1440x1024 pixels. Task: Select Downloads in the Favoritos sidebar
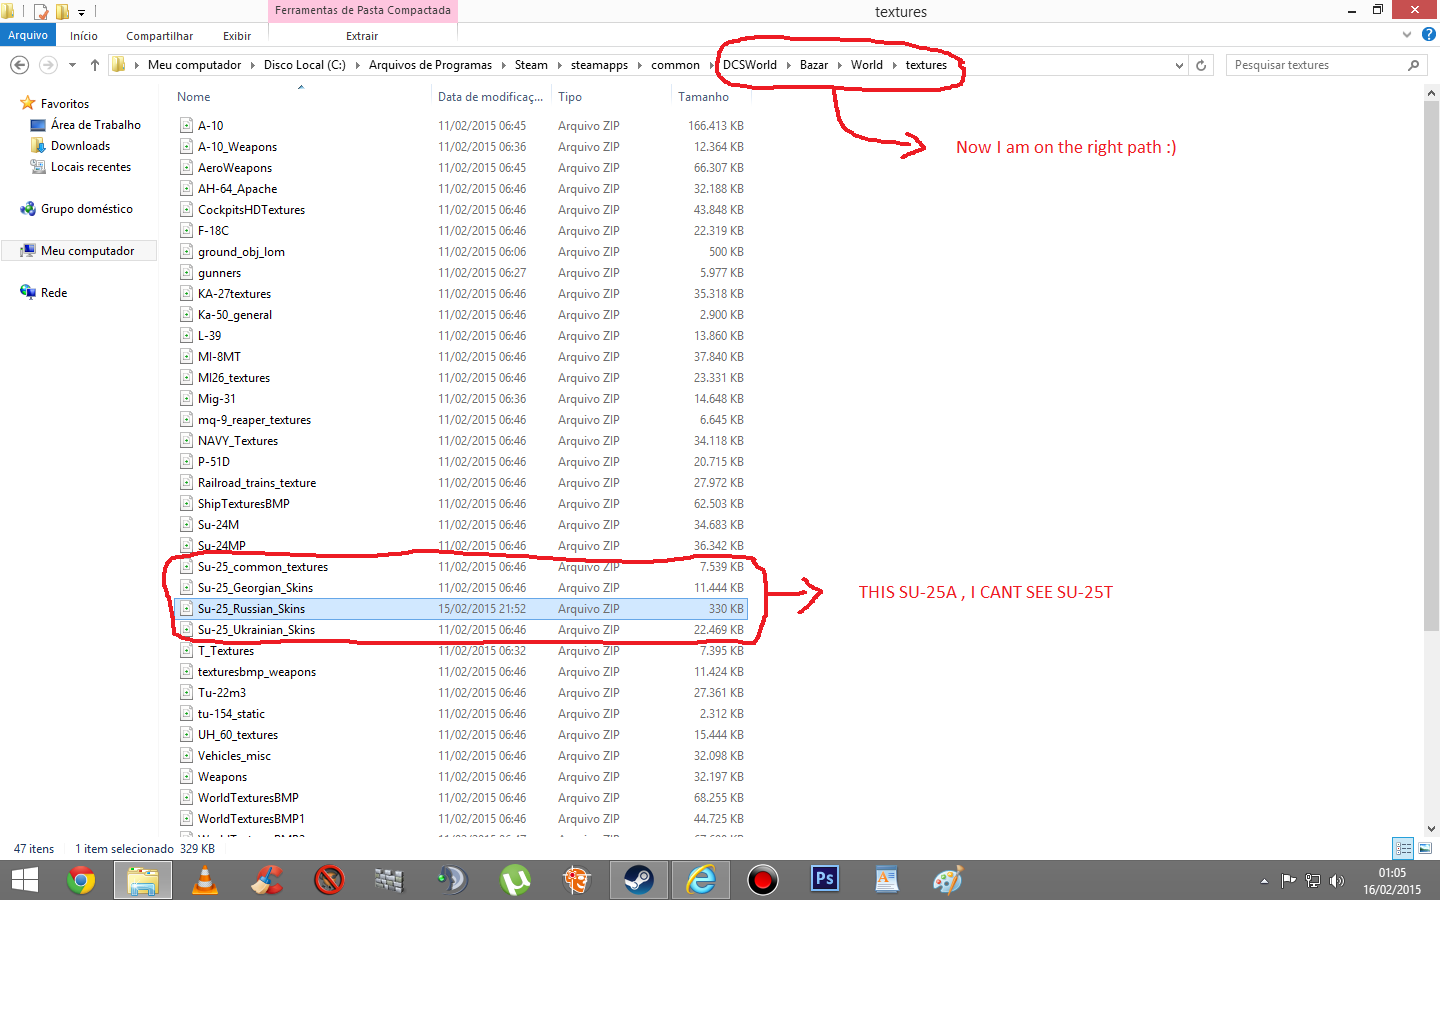pyautogui.click(x=80, y=146)
